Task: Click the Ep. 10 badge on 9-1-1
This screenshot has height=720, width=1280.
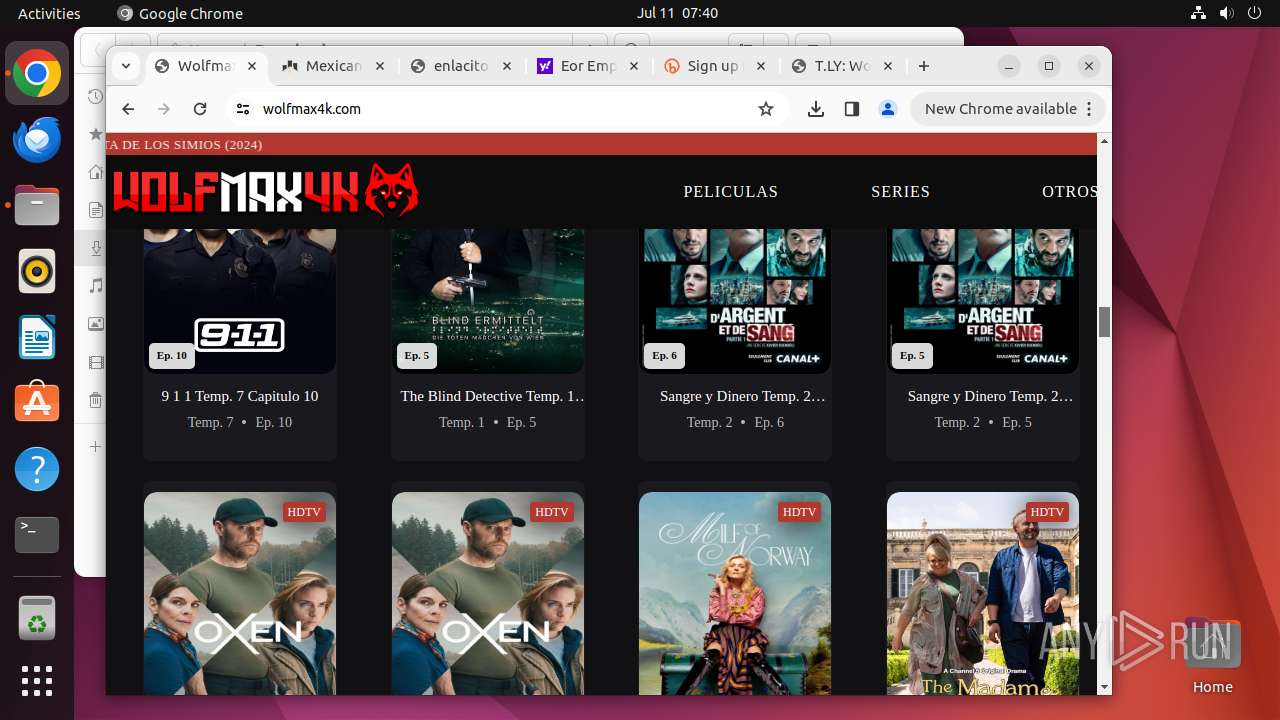Action: click(x=172, y=355)
